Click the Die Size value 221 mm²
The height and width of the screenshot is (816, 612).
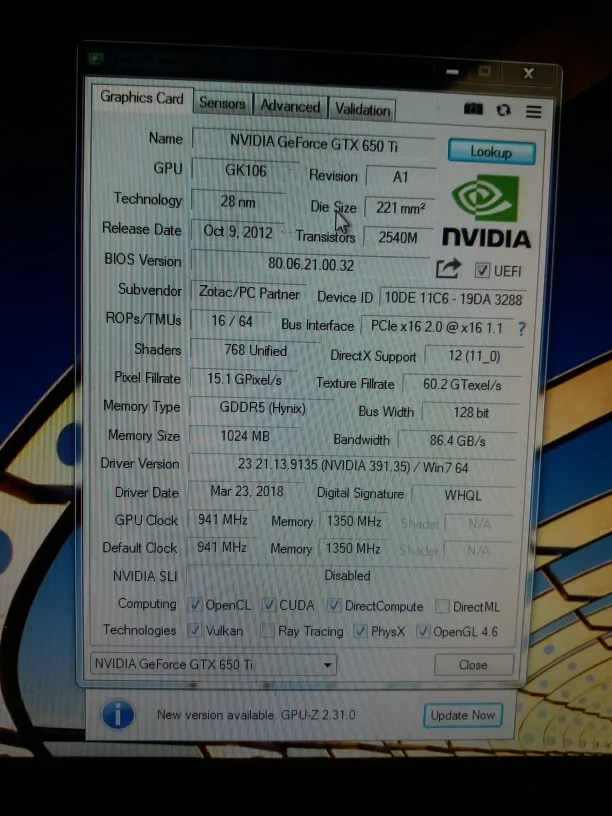(399, 208)
